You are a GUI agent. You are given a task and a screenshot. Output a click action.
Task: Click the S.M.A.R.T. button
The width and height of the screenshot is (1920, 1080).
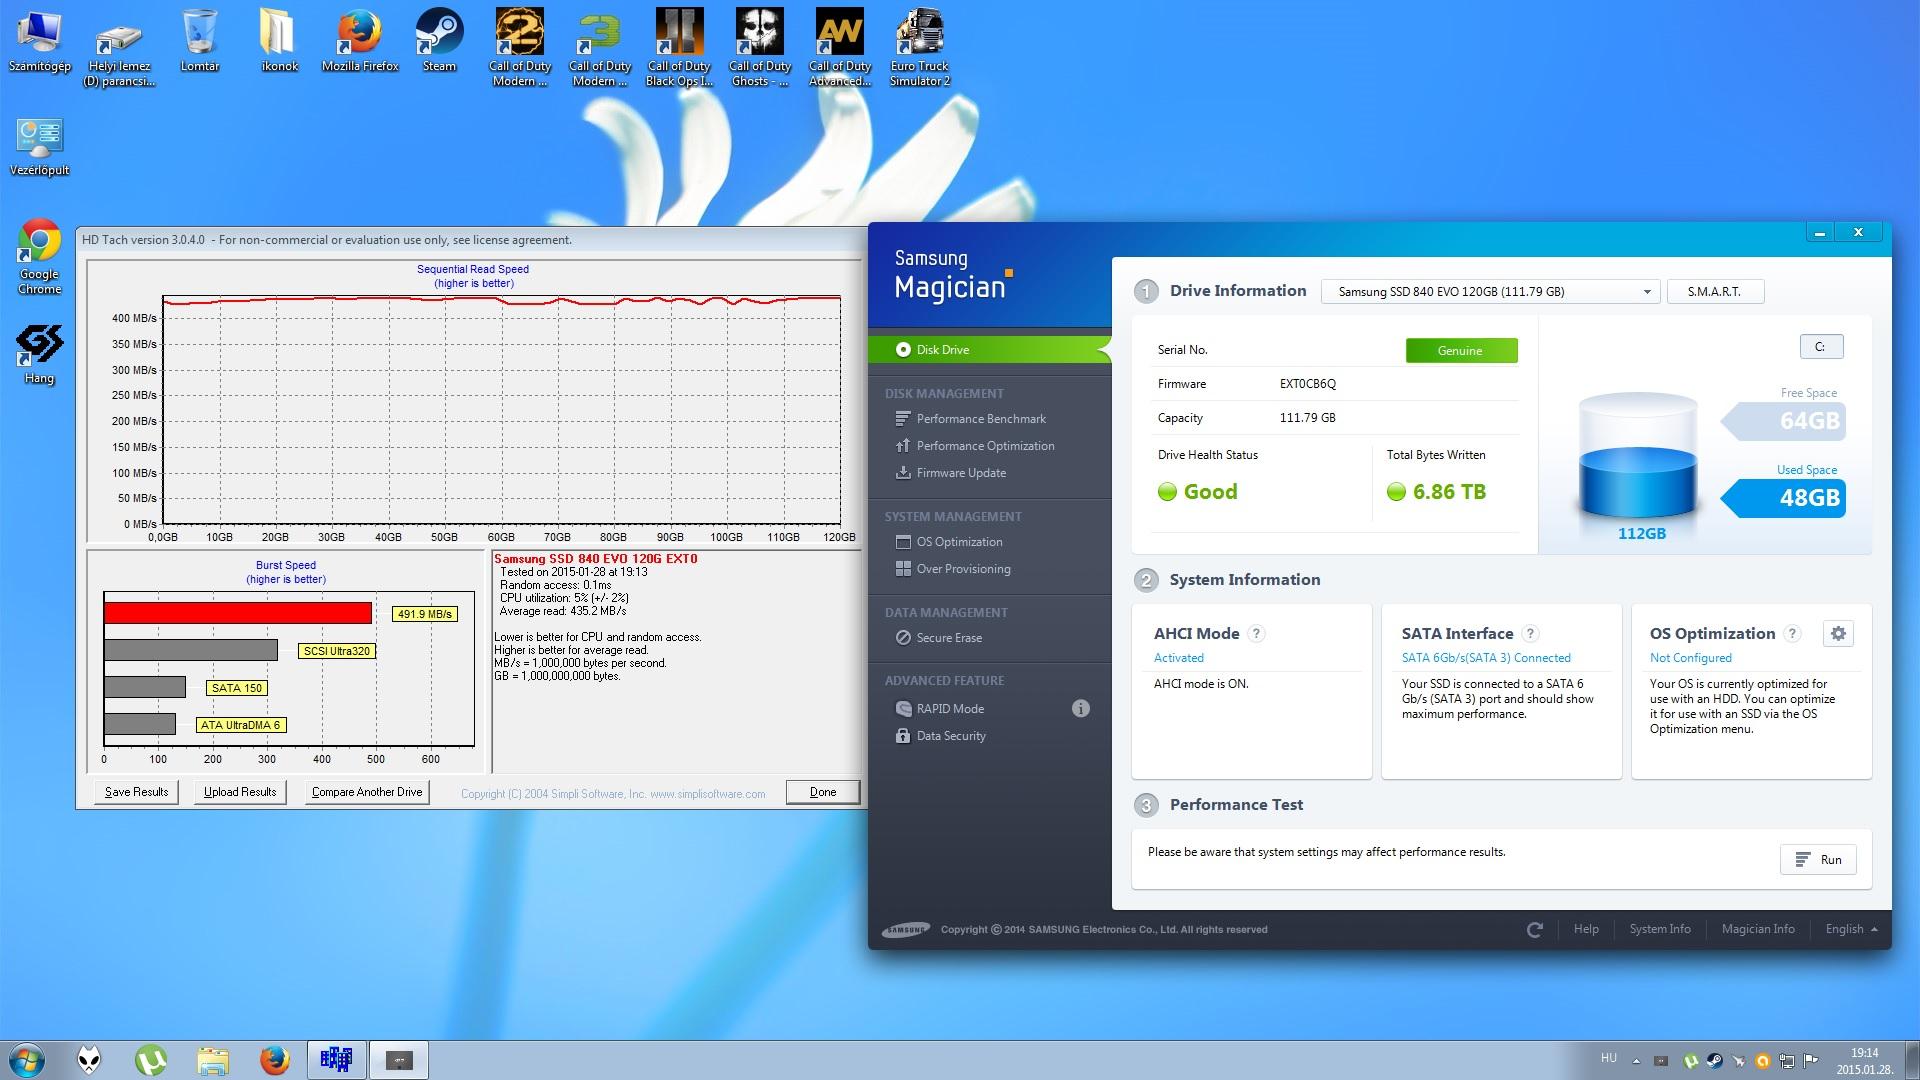1715,292
